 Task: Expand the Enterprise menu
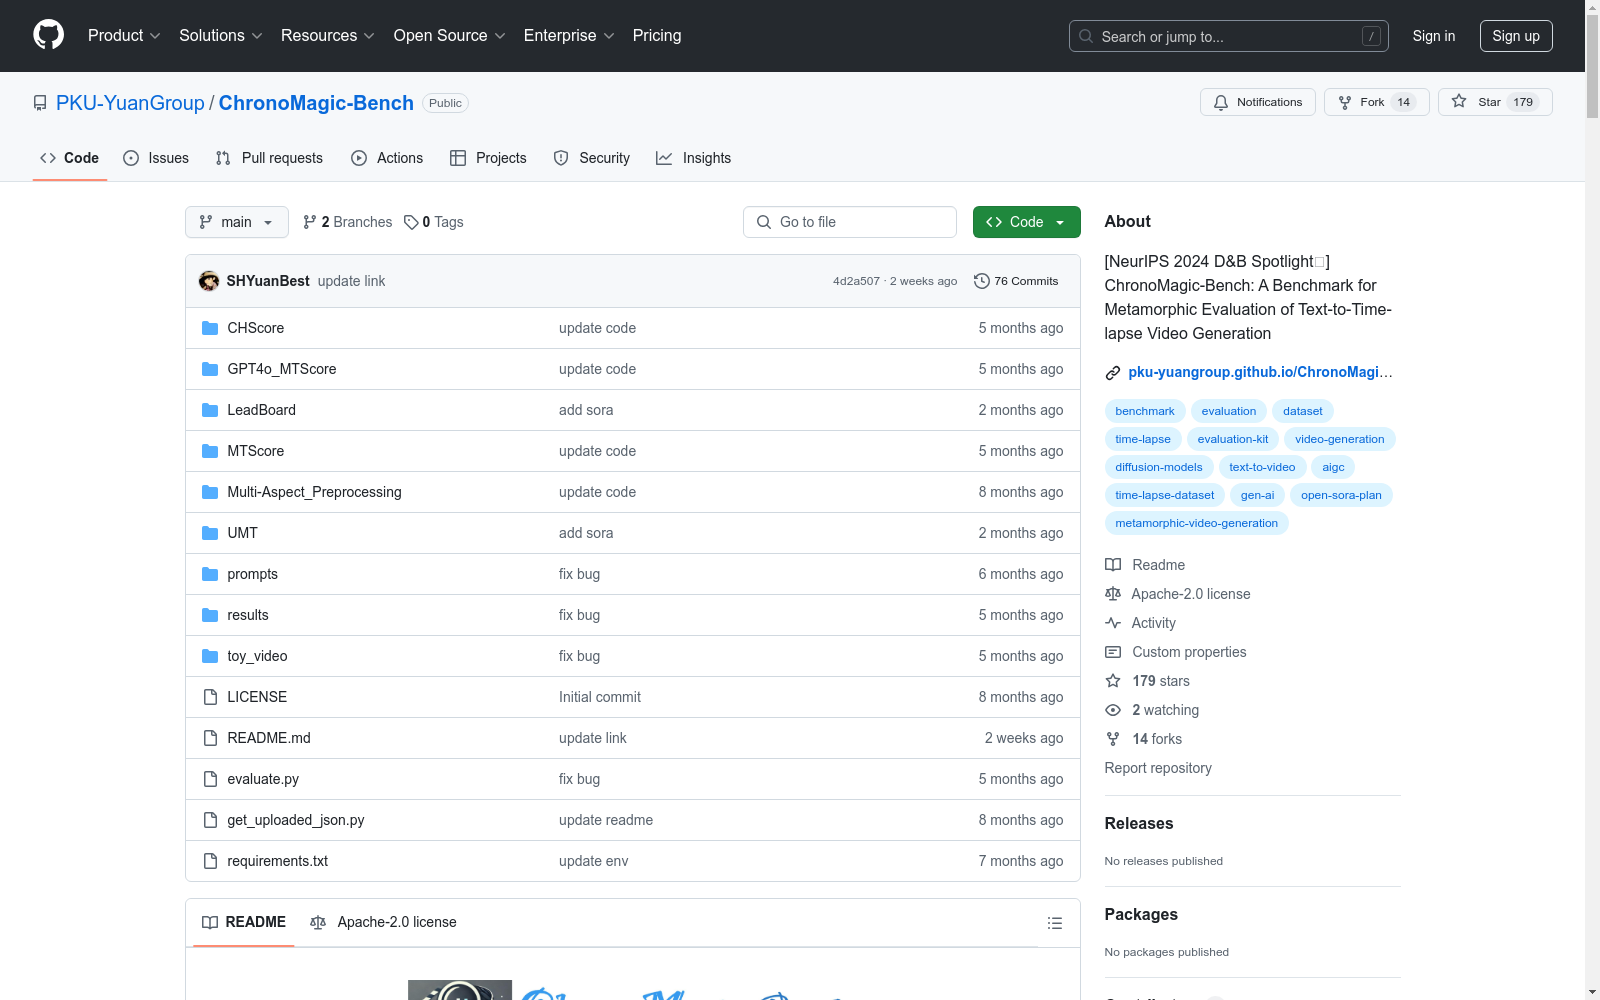pyautogui.click(x=569, y=36)
